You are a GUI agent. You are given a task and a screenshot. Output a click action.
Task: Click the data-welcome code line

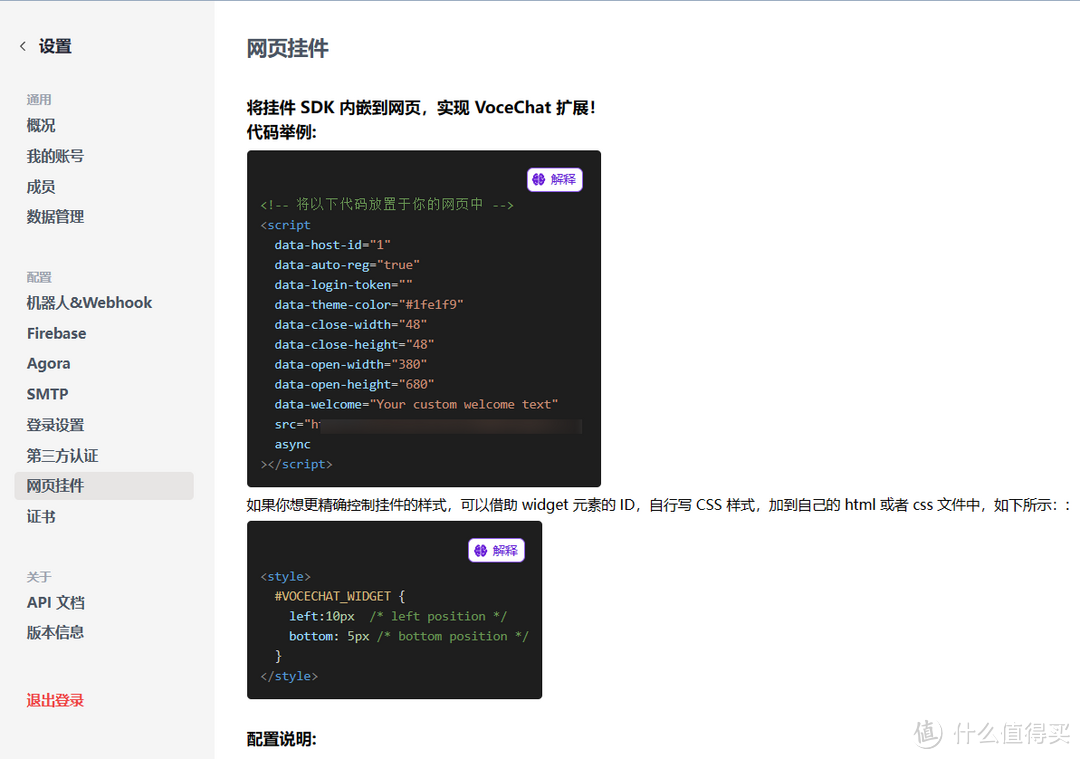tap(416, 404)
